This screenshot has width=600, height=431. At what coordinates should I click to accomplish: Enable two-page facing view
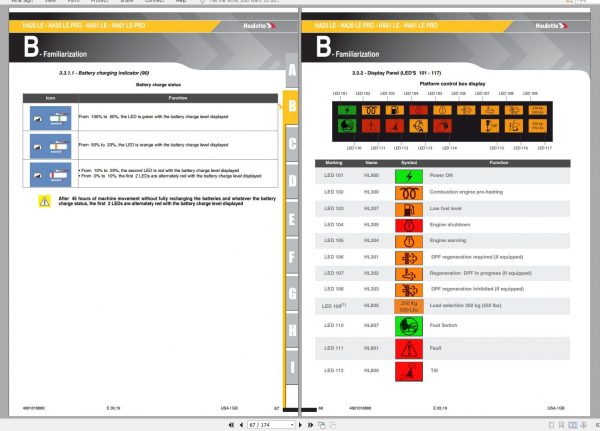click(x=573, y=425)
